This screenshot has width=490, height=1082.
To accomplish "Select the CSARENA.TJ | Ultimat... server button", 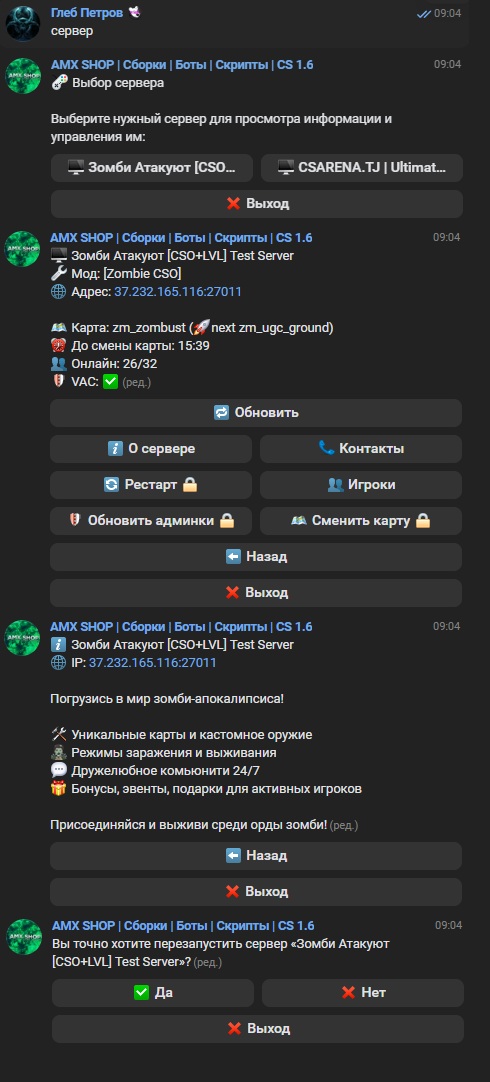I will click(x=362, y=168).
